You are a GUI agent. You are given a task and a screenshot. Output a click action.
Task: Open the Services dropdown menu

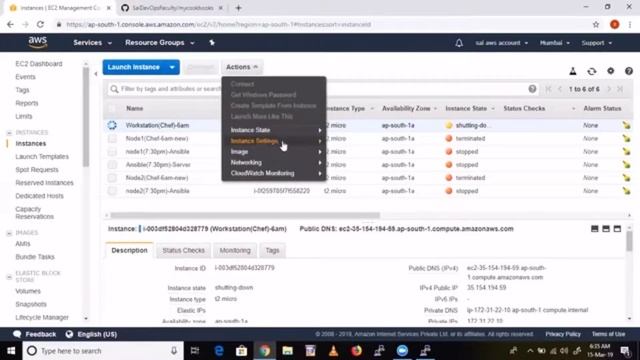[x=92, y=42]
